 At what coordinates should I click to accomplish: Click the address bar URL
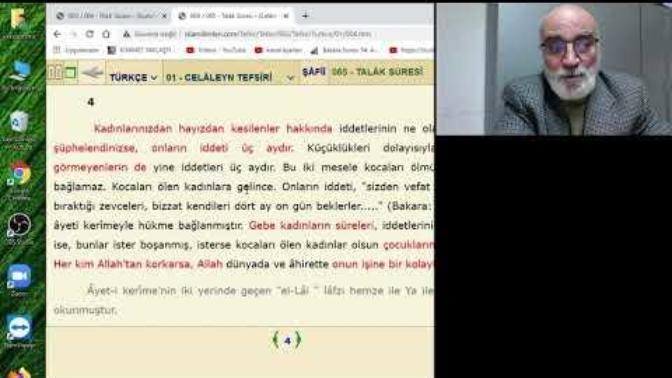pyautogui.click(x=278, y=34)
